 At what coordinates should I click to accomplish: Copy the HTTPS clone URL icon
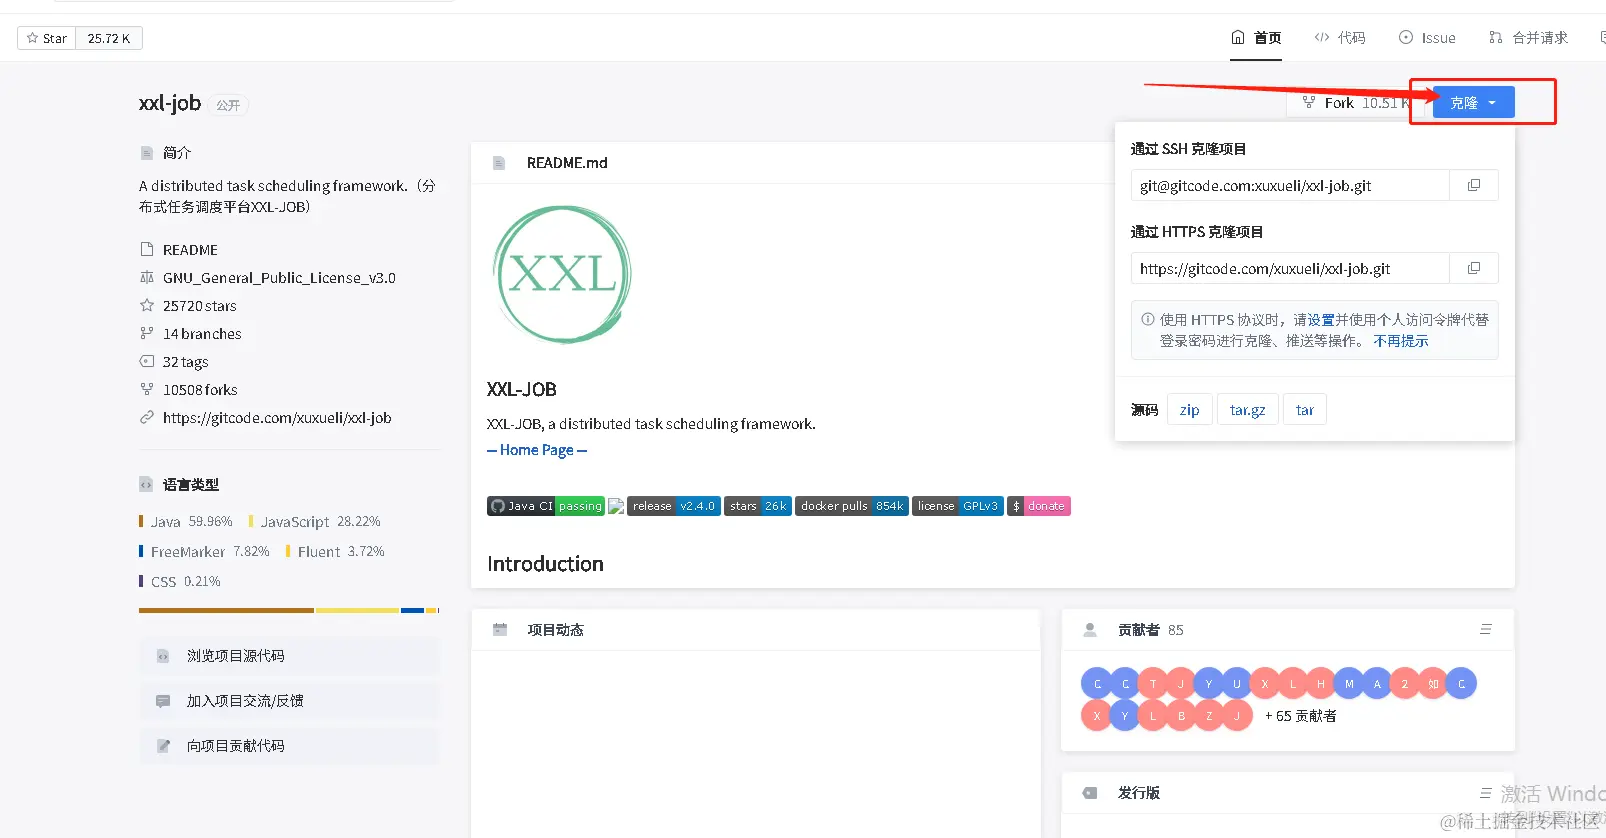pos(1474,268)
